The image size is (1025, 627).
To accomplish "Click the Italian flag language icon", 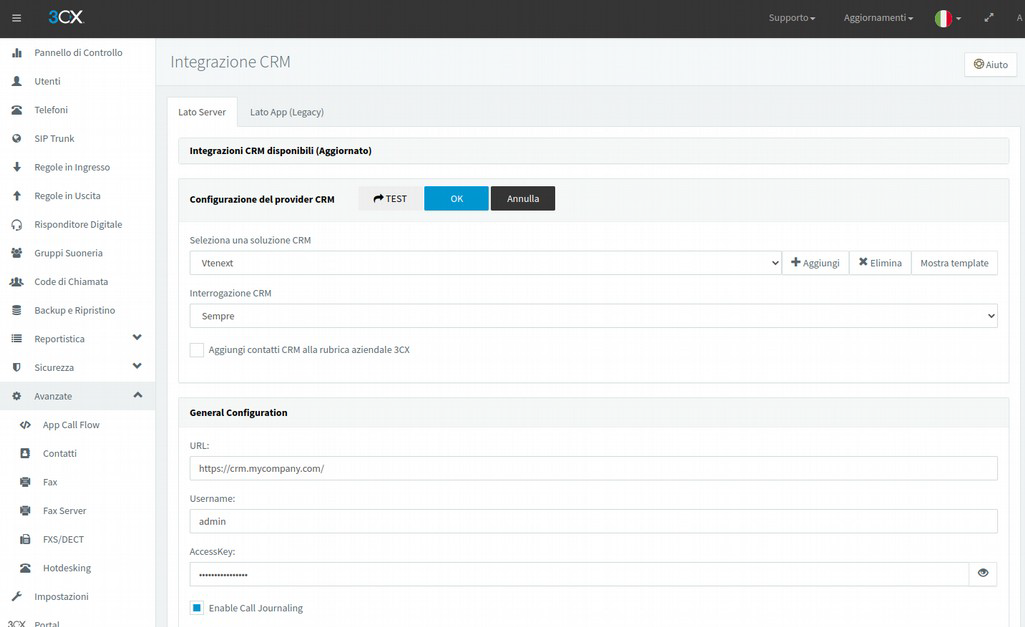I will (943, 18).
